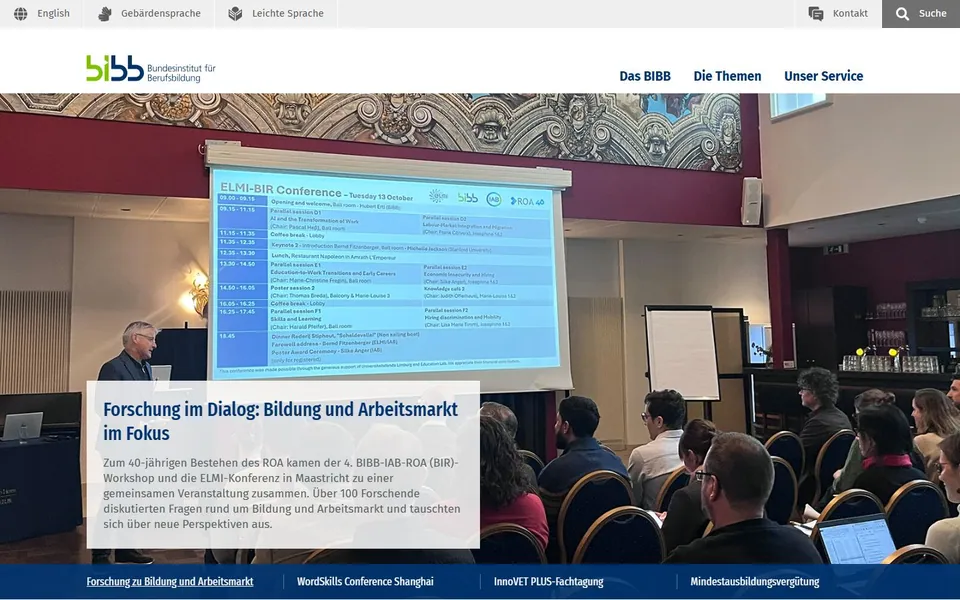The width and height of the screenshot is (960, 600).
Task: Select the WordSkills Conference Shanghai slide
Action: pos(365,582)
